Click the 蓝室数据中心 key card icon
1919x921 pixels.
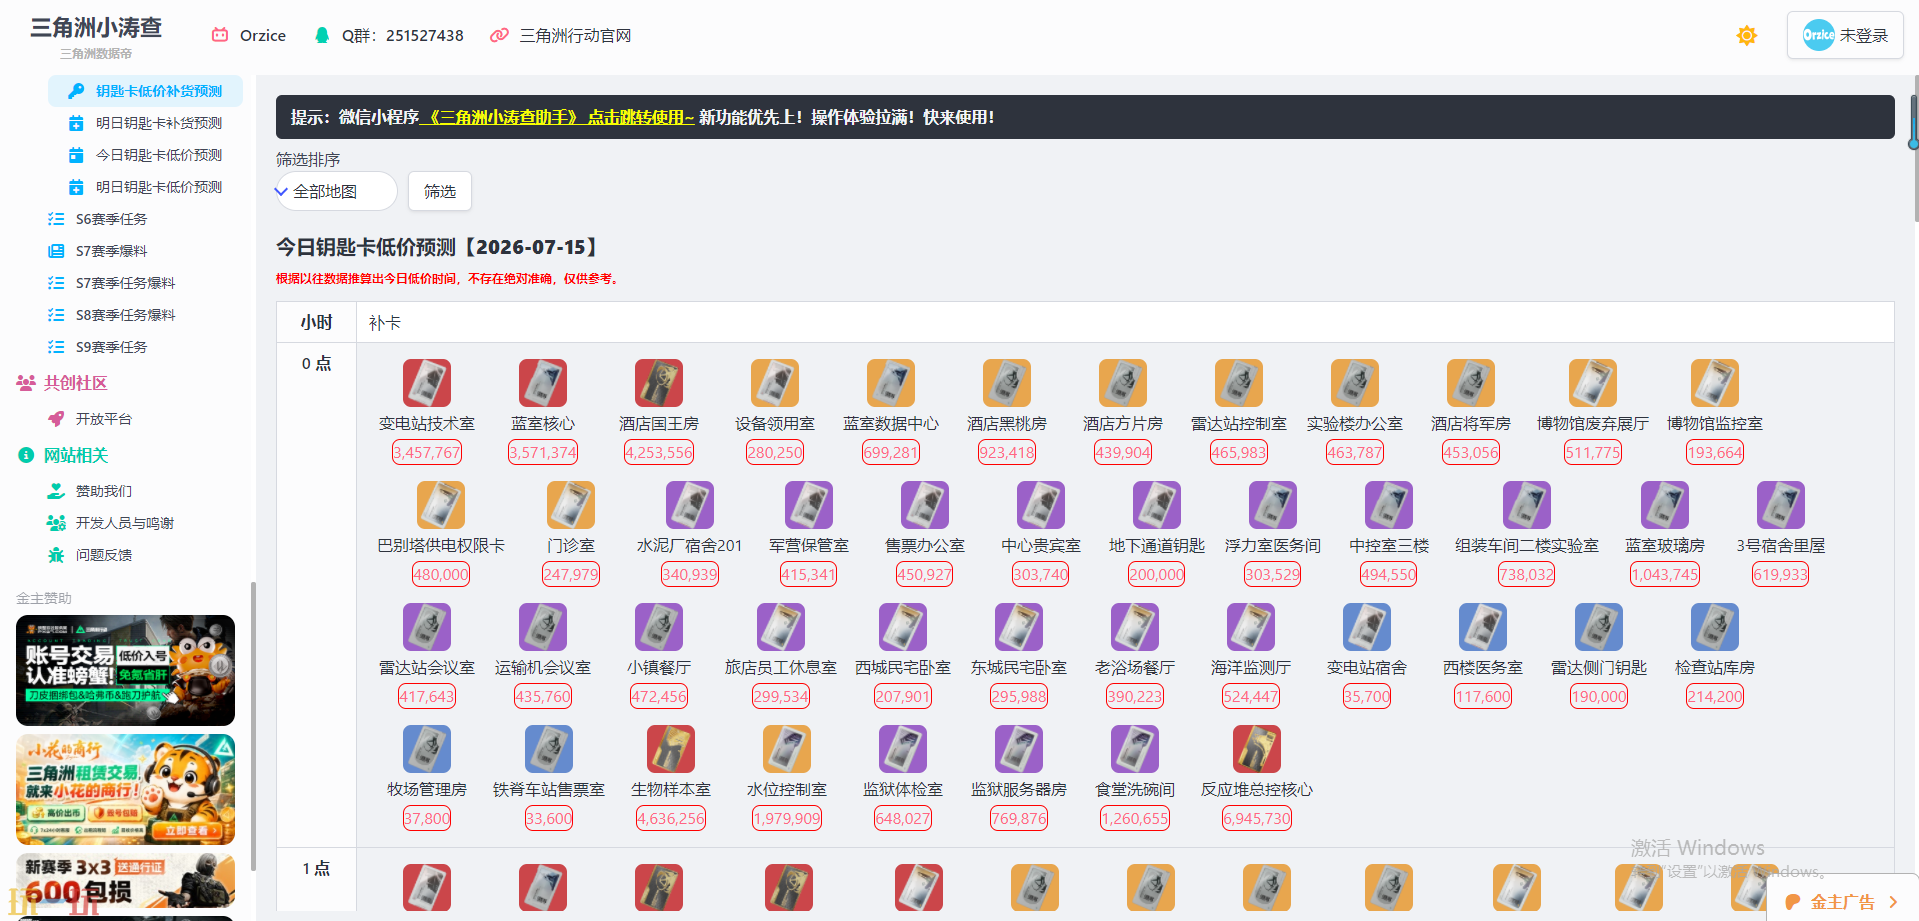pos(891,383)
